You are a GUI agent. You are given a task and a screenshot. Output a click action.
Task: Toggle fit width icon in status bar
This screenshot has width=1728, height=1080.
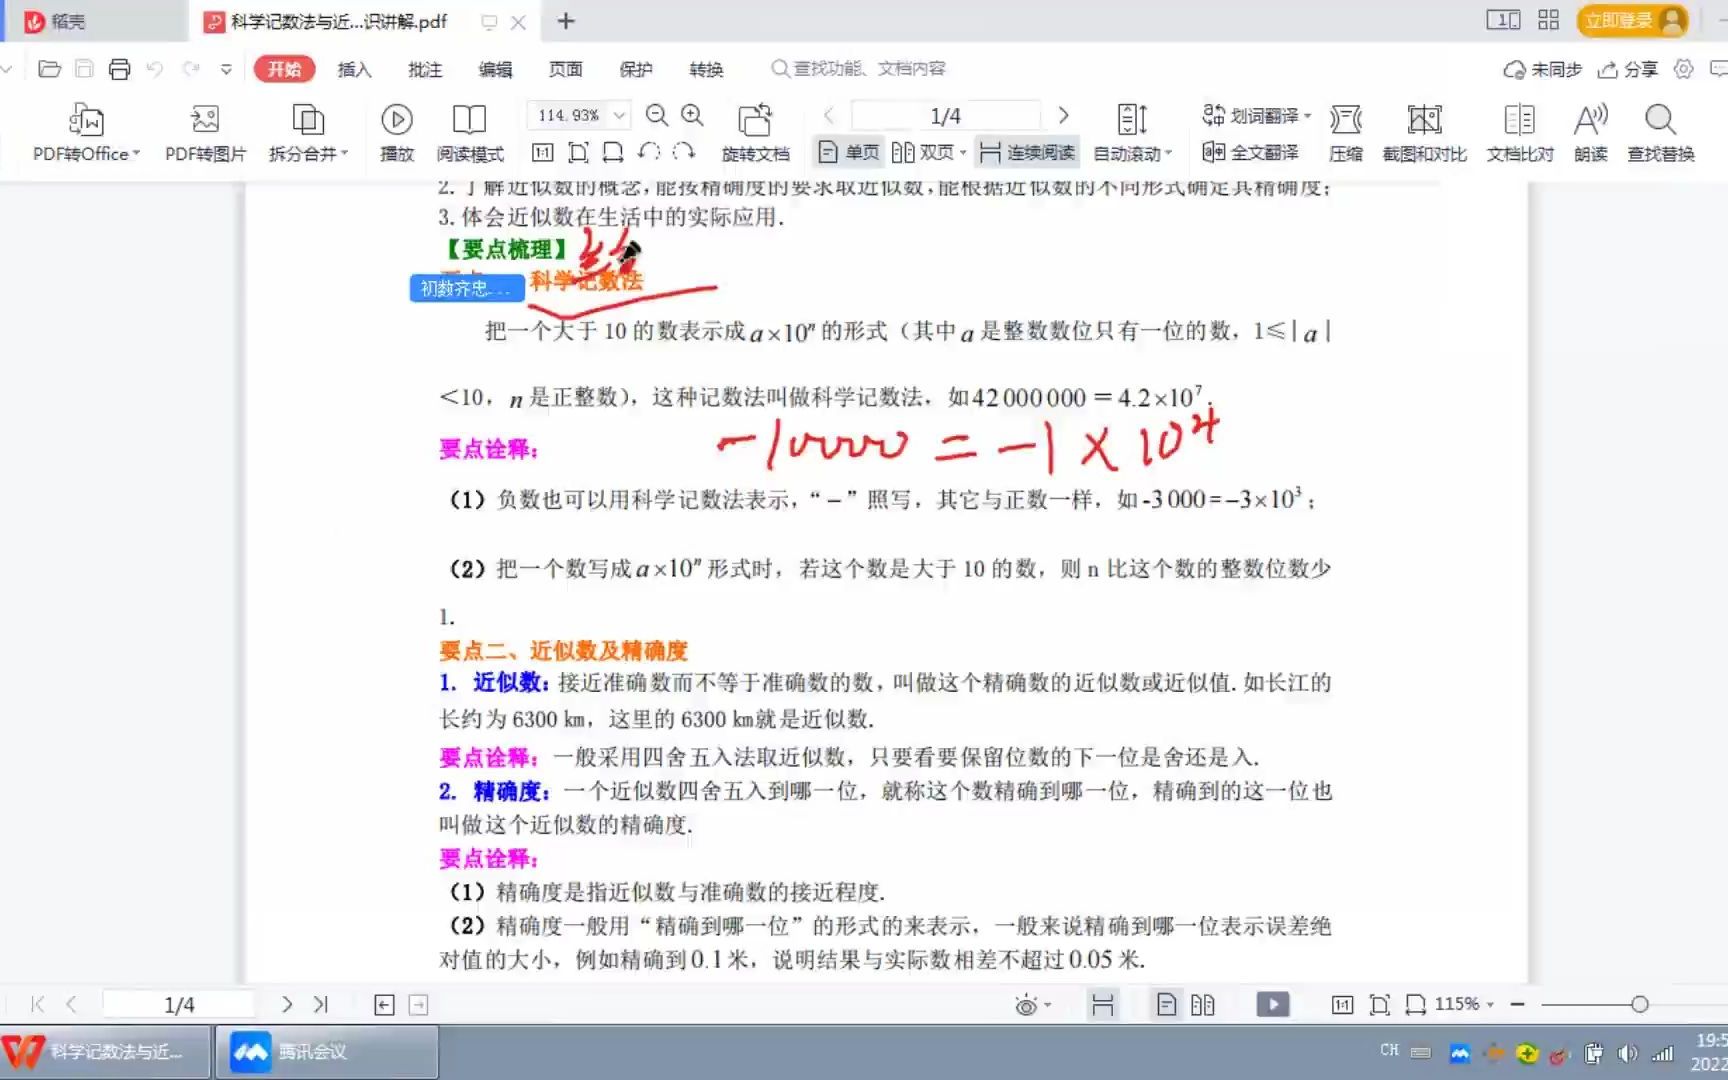[x=1416, y=1004]
